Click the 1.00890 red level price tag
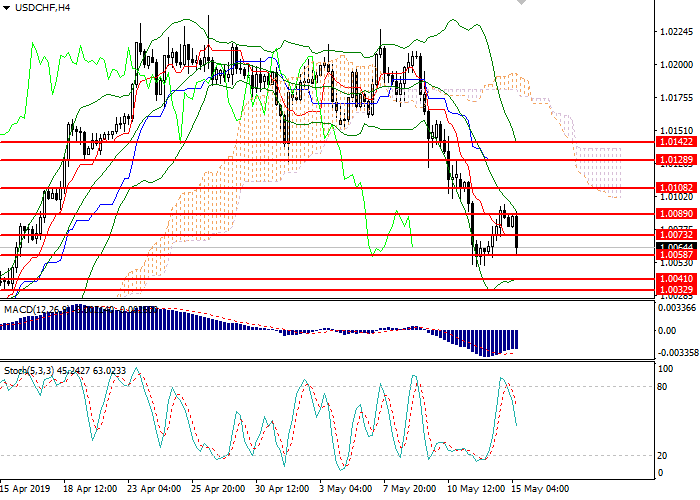Viewport: 700px width, 500px height. click(677, 213)
